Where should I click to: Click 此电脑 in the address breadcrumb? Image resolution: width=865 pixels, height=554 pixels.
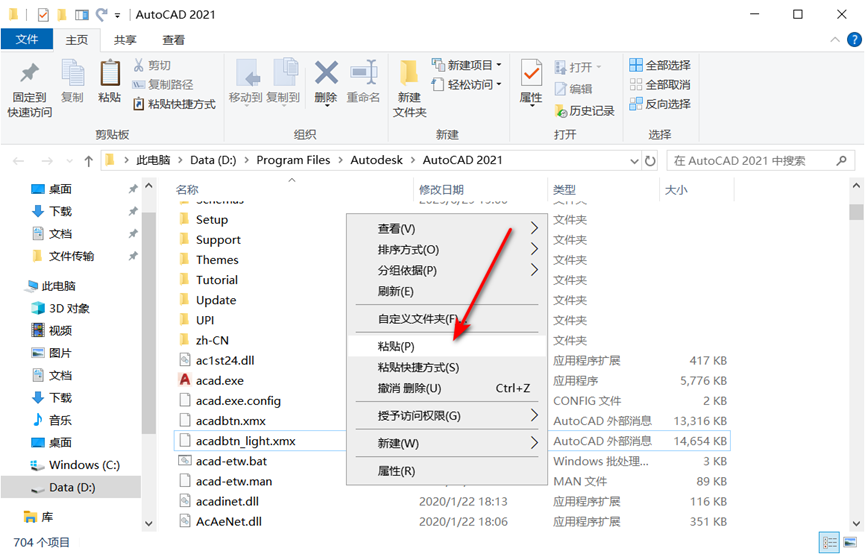pyautogui.click(x=153, y=160)
